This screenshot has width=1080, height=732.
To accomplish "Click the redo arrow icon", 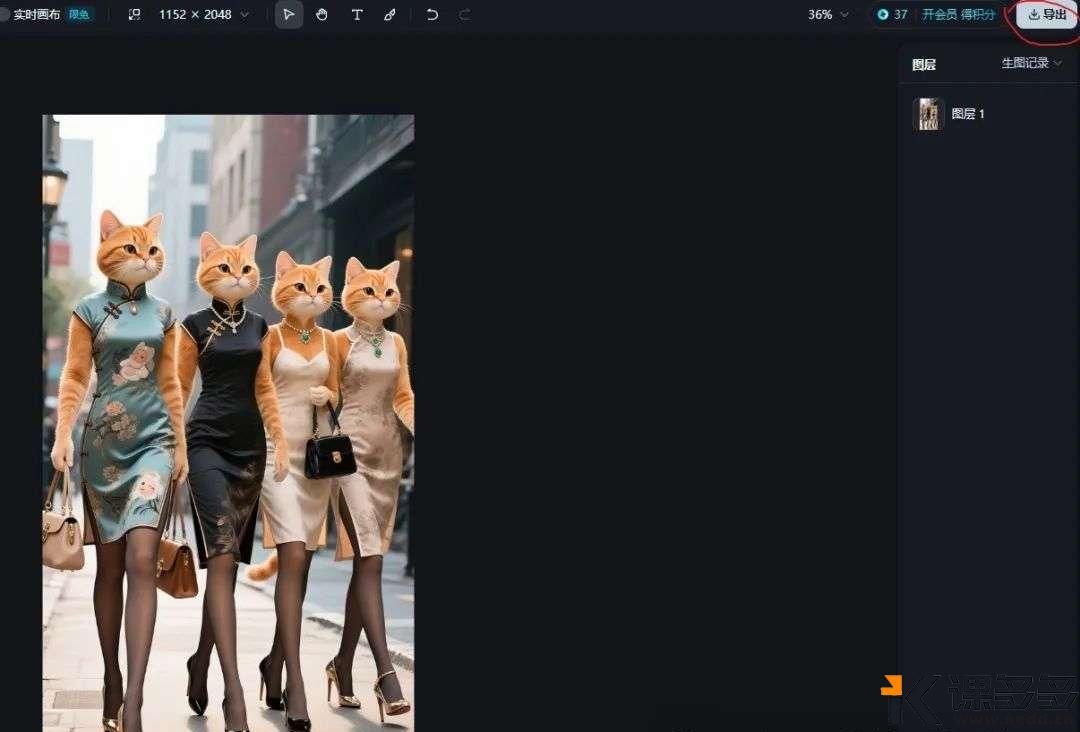I will click(x=464, y=15).
